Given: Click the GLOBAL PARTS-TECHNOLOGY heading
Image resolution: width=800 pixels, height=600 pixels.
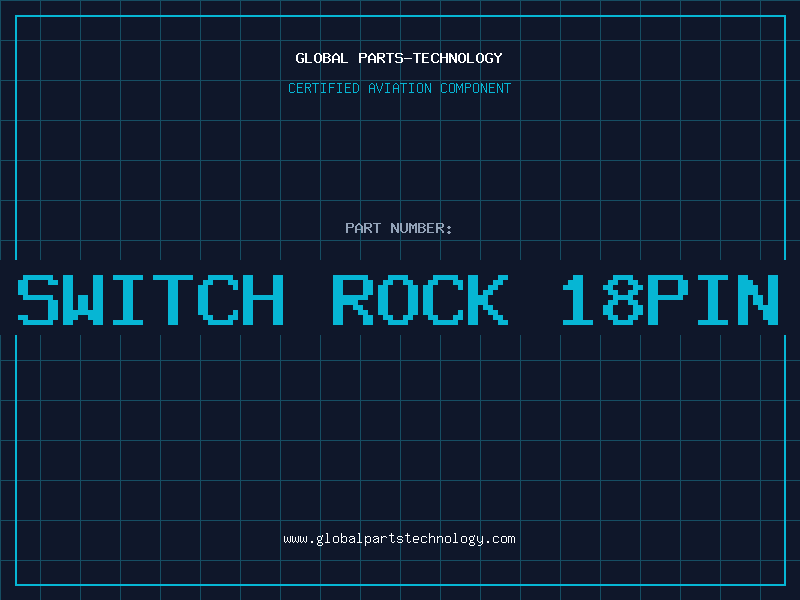Looking at the screenshot, I should pos(399,58).
